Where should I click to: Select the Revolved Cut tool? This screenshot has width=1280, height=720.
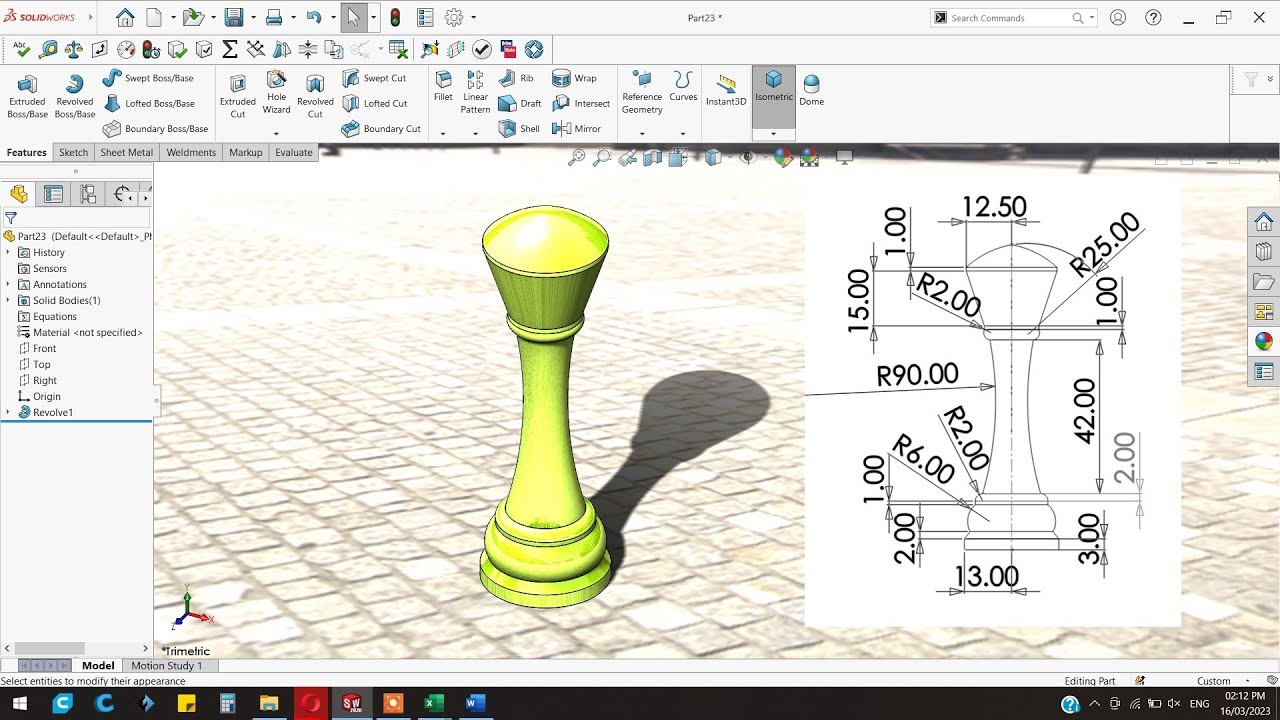pos(315,96)
